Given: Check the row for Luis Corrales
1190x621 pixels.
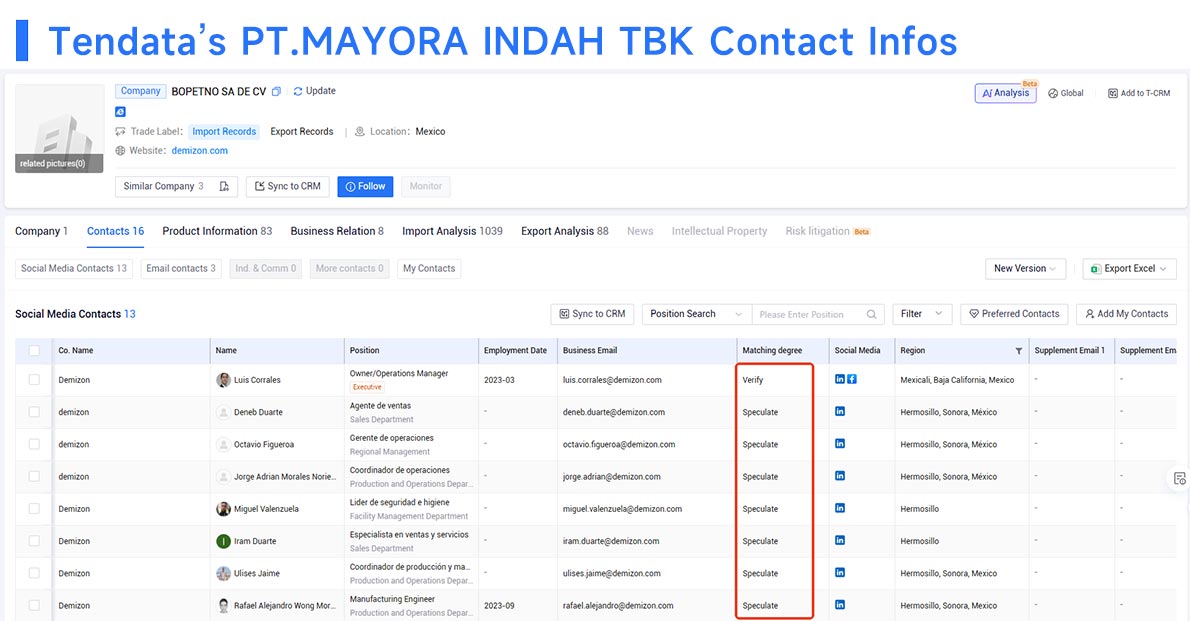Looking at the screenshot, I should (x=34, y=380).
